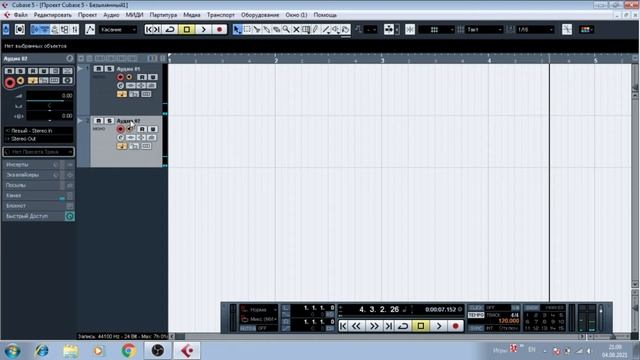This screenshot has height=360, width=640.
Task: Select the Zoom magnifier tool
Action: 286,29
